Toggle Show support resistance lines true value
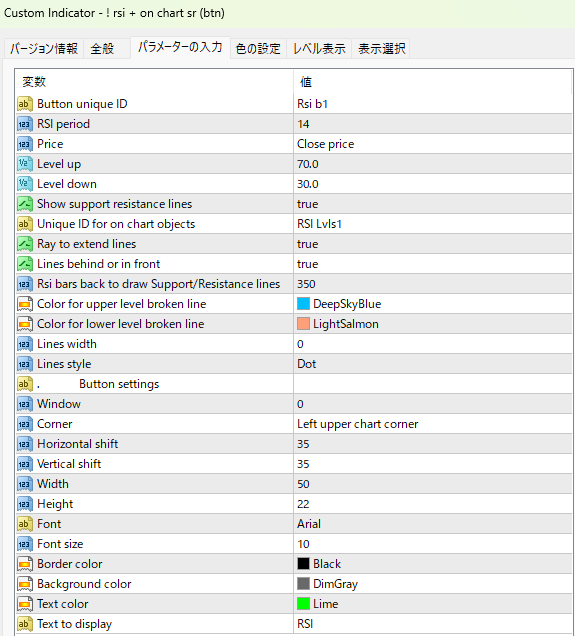This screenshot has height=636, width=575. point(433,204)
